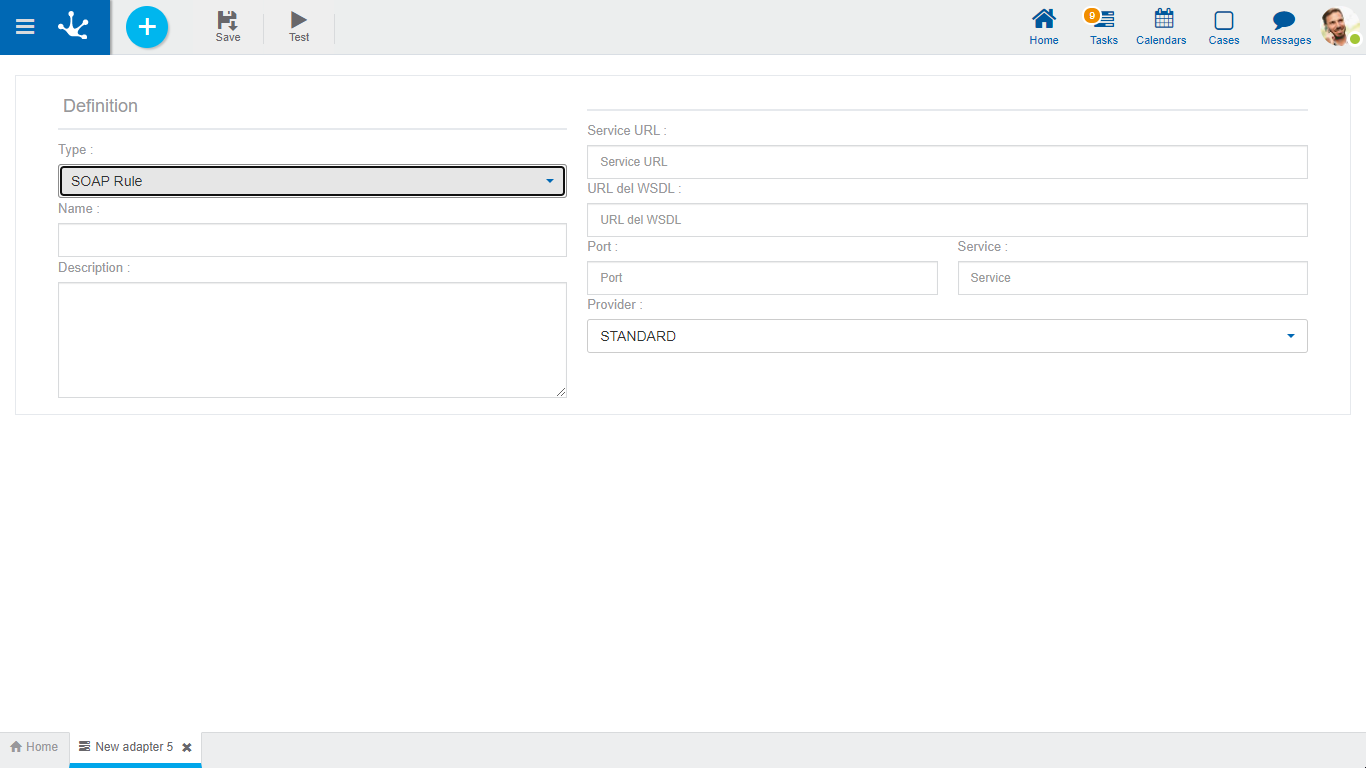The image size is (1366, 768).
Task: Save the adapter using Save icon
Action: tap(228, 27)
